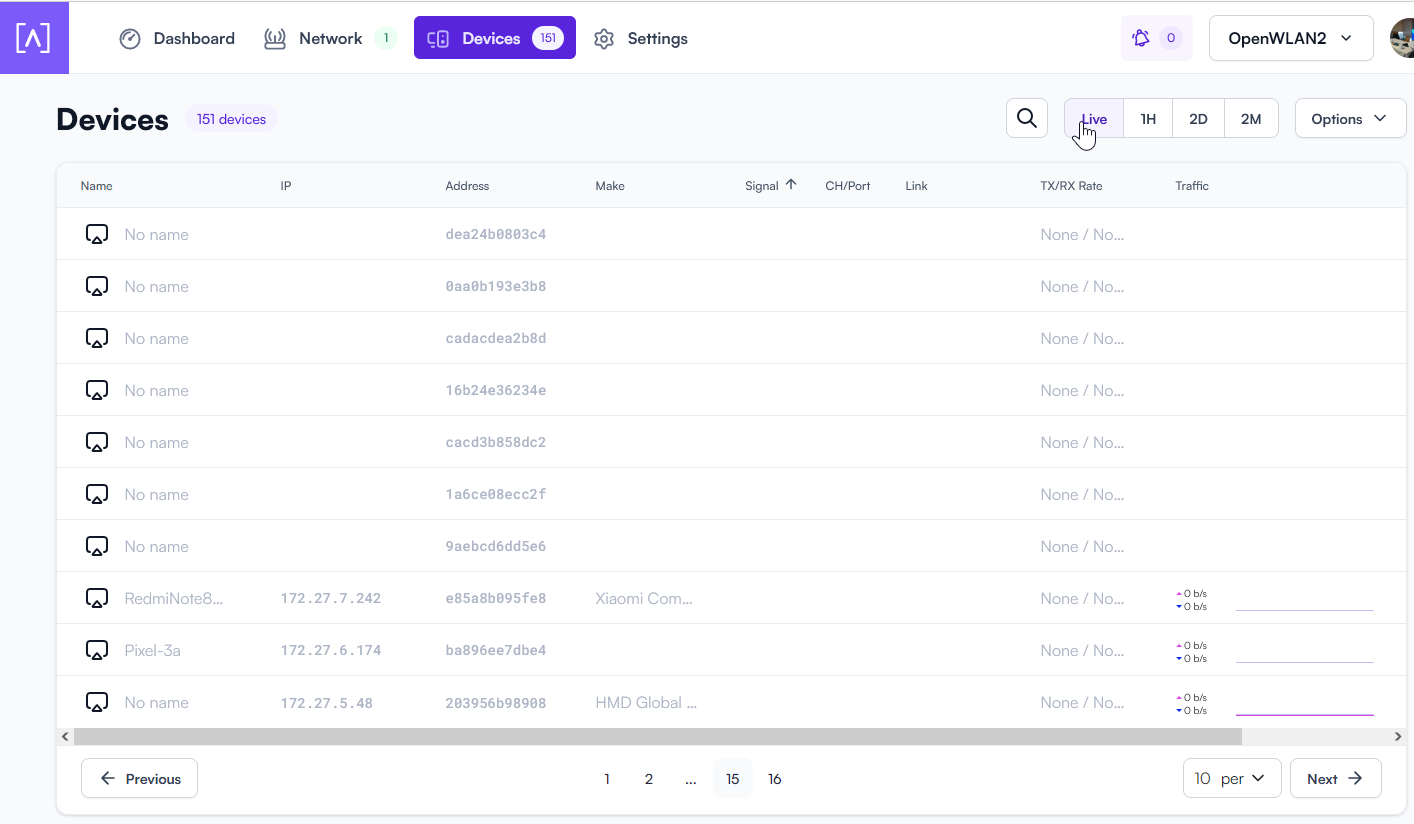Switch to 2D time range
Image resolution: width=1414 pixels, height=824 pixels.
pos(1198,118)
